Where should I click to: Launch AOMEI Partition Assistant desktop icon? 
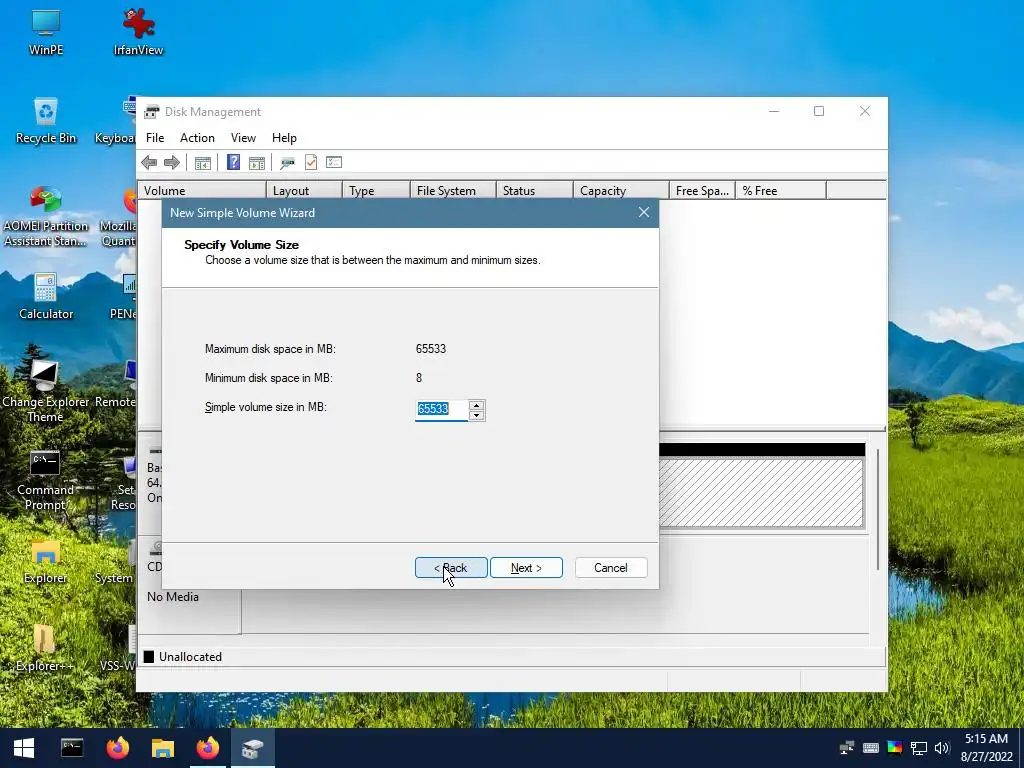tap(46, 216)
